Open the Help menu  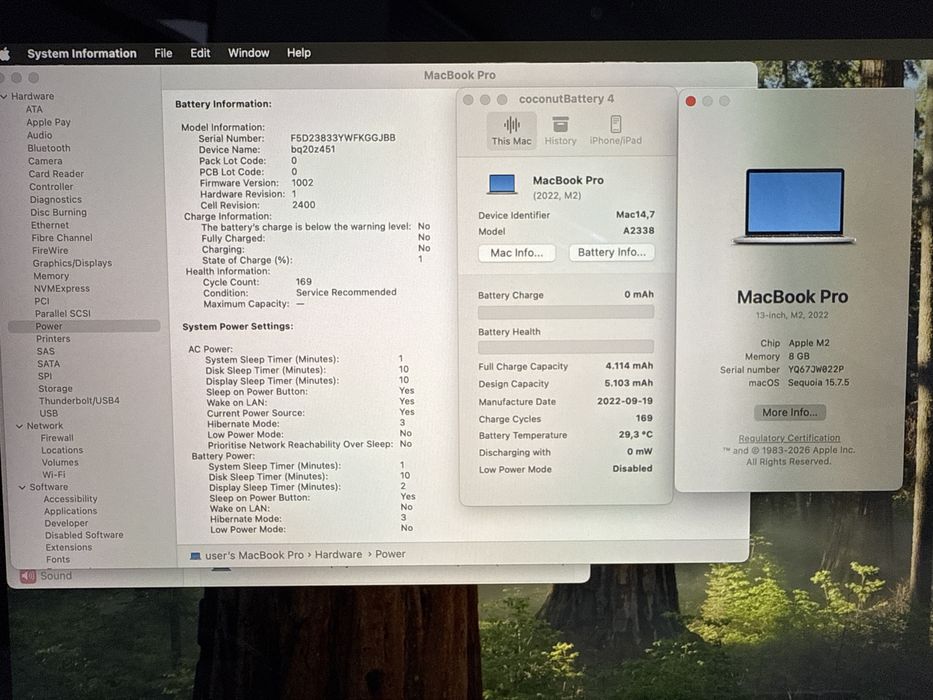coord(299,53)
